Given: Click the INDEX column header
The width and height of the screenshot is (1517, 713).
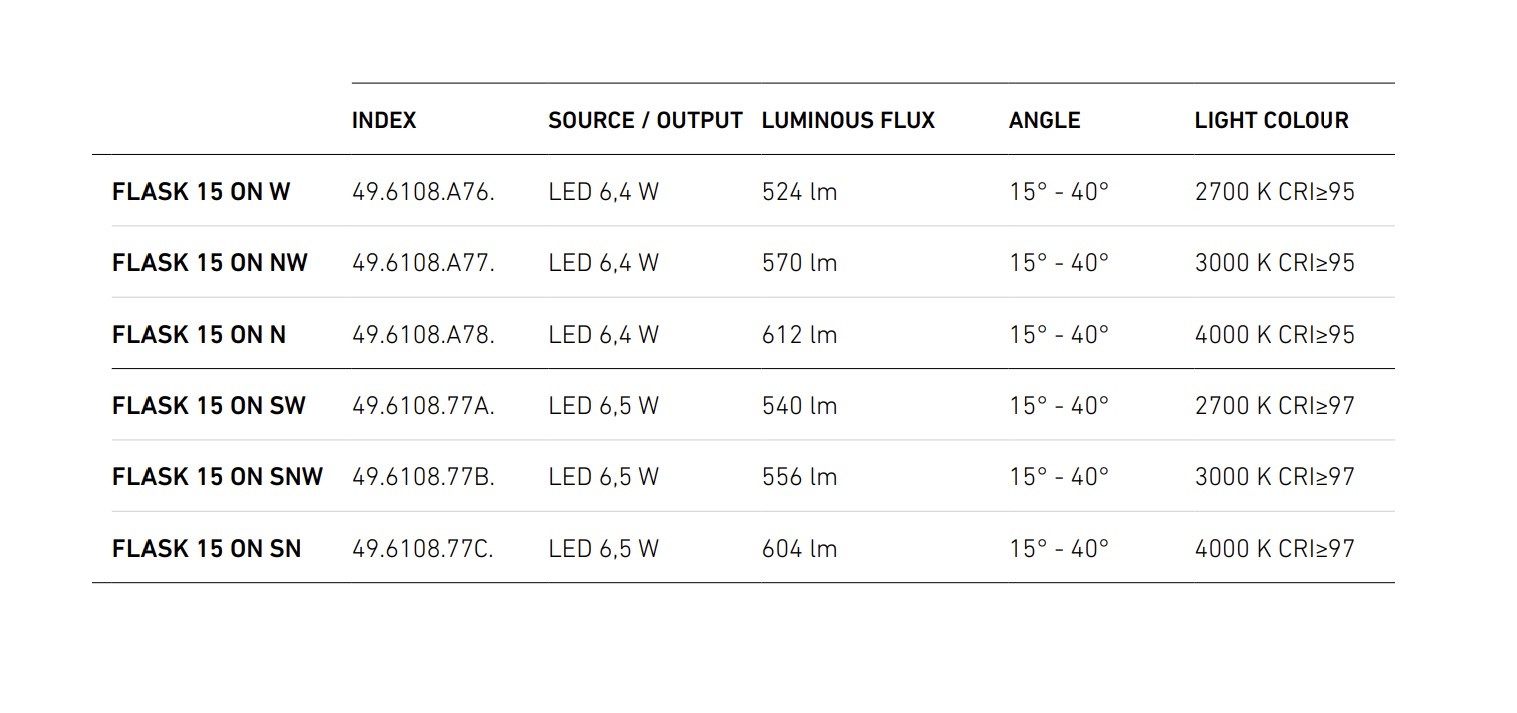Looking at the screenshot, I should coord(384,121).
